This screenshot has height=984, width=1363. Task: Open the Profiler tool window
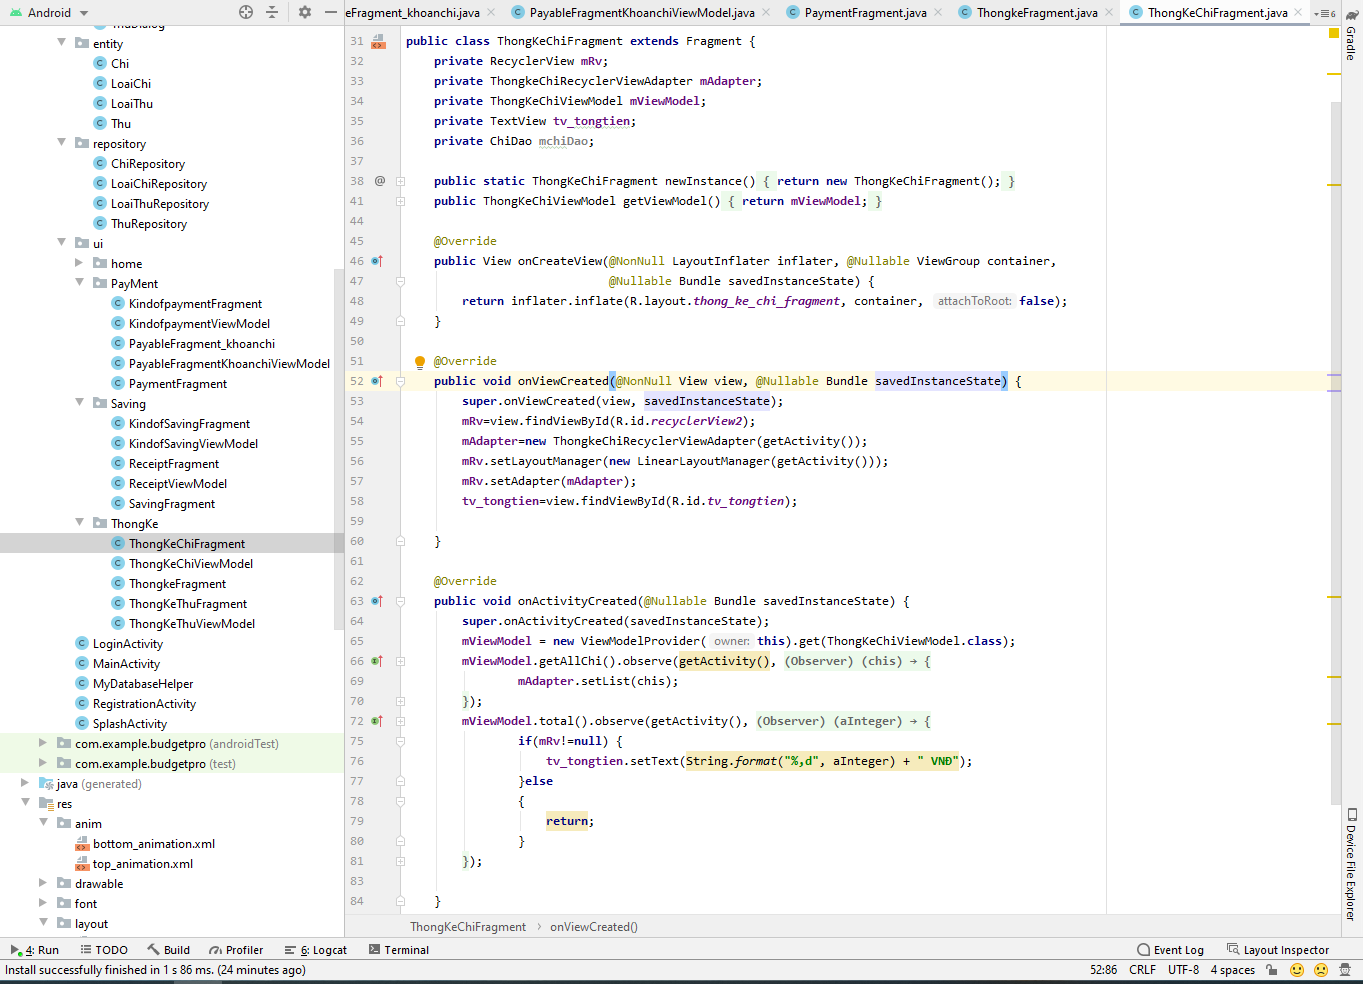(x=236, y=950)
